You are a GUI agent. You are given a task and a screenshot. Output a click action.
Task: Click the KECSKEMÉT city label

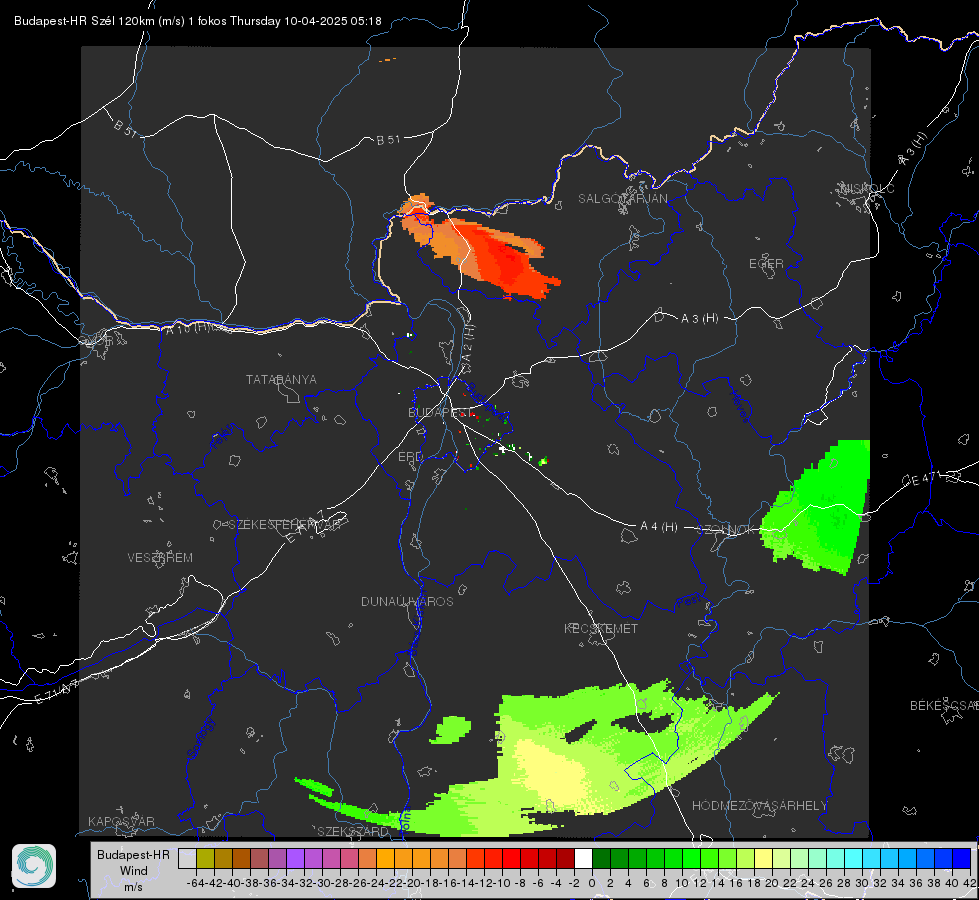point(601,629)
